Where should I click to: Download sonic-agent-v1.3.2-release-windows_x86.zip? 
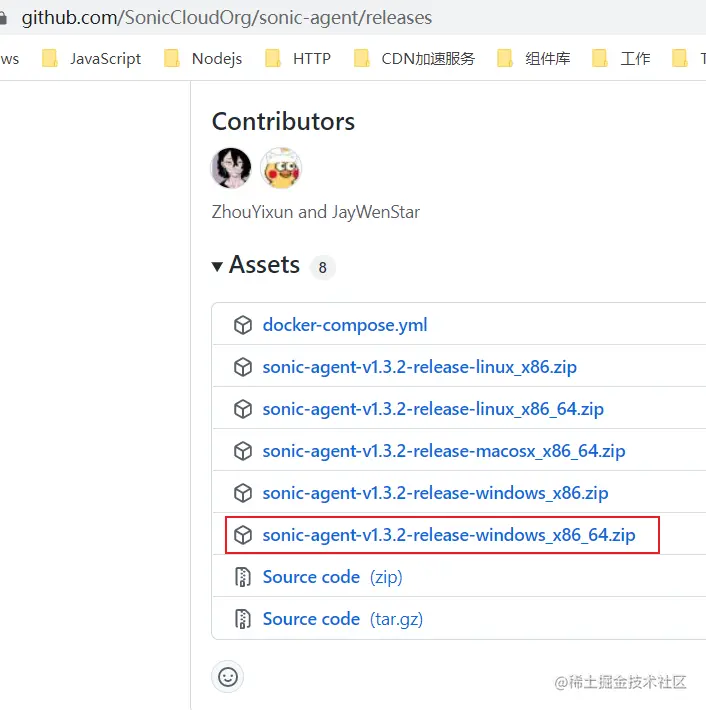pos(435,493)
